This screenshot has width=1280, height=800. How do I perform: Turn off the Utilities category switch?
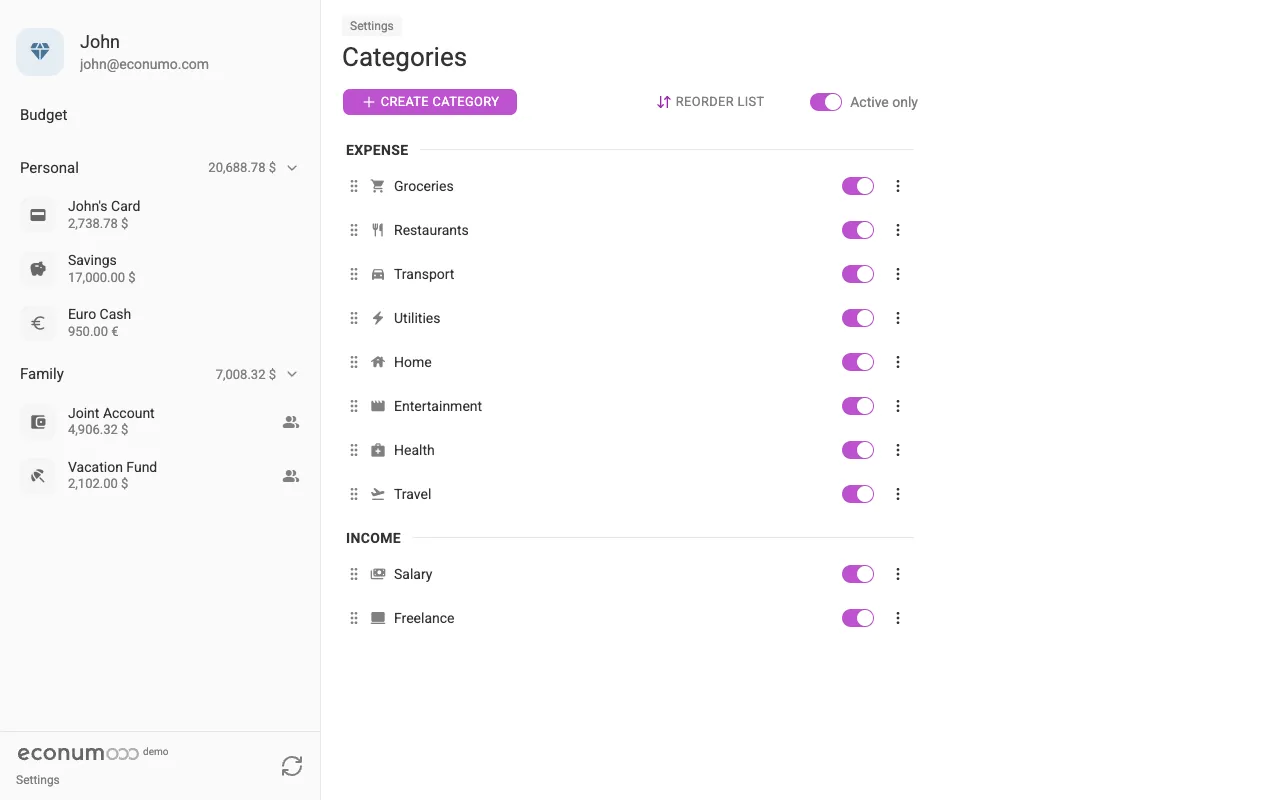(x=858, y=318)
